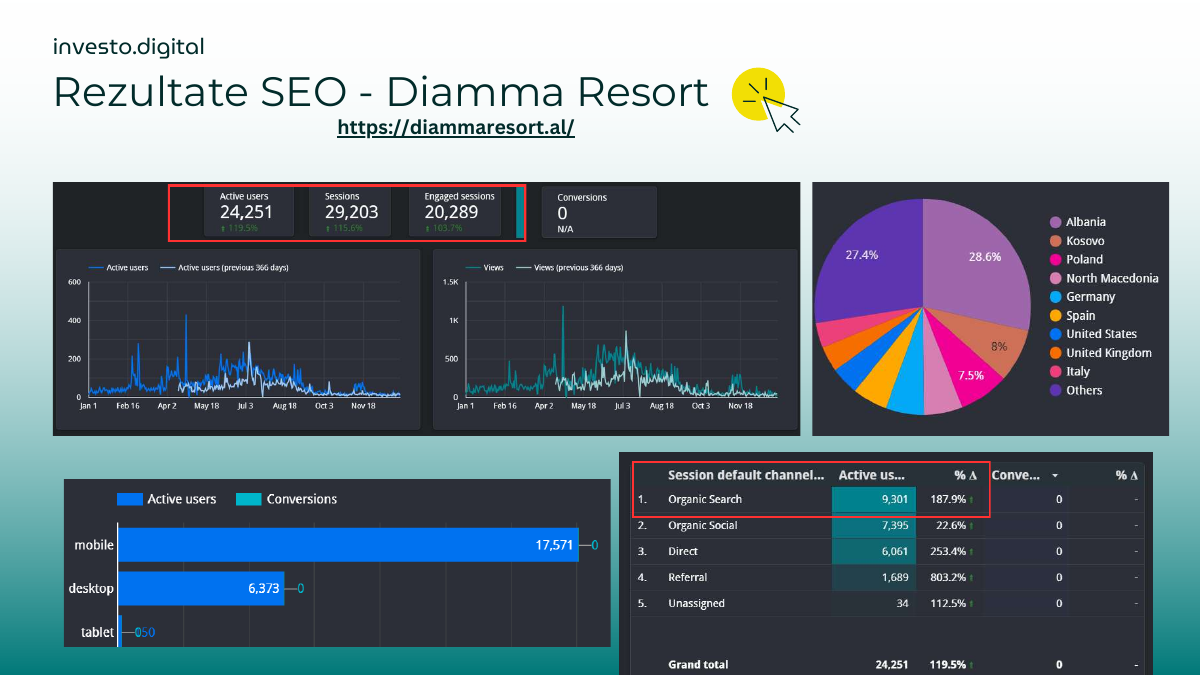The height and width of the screenshot is (675, 1200).
Task: Select the Active users scorecard showing 24,251
Action: coord(249,212)
